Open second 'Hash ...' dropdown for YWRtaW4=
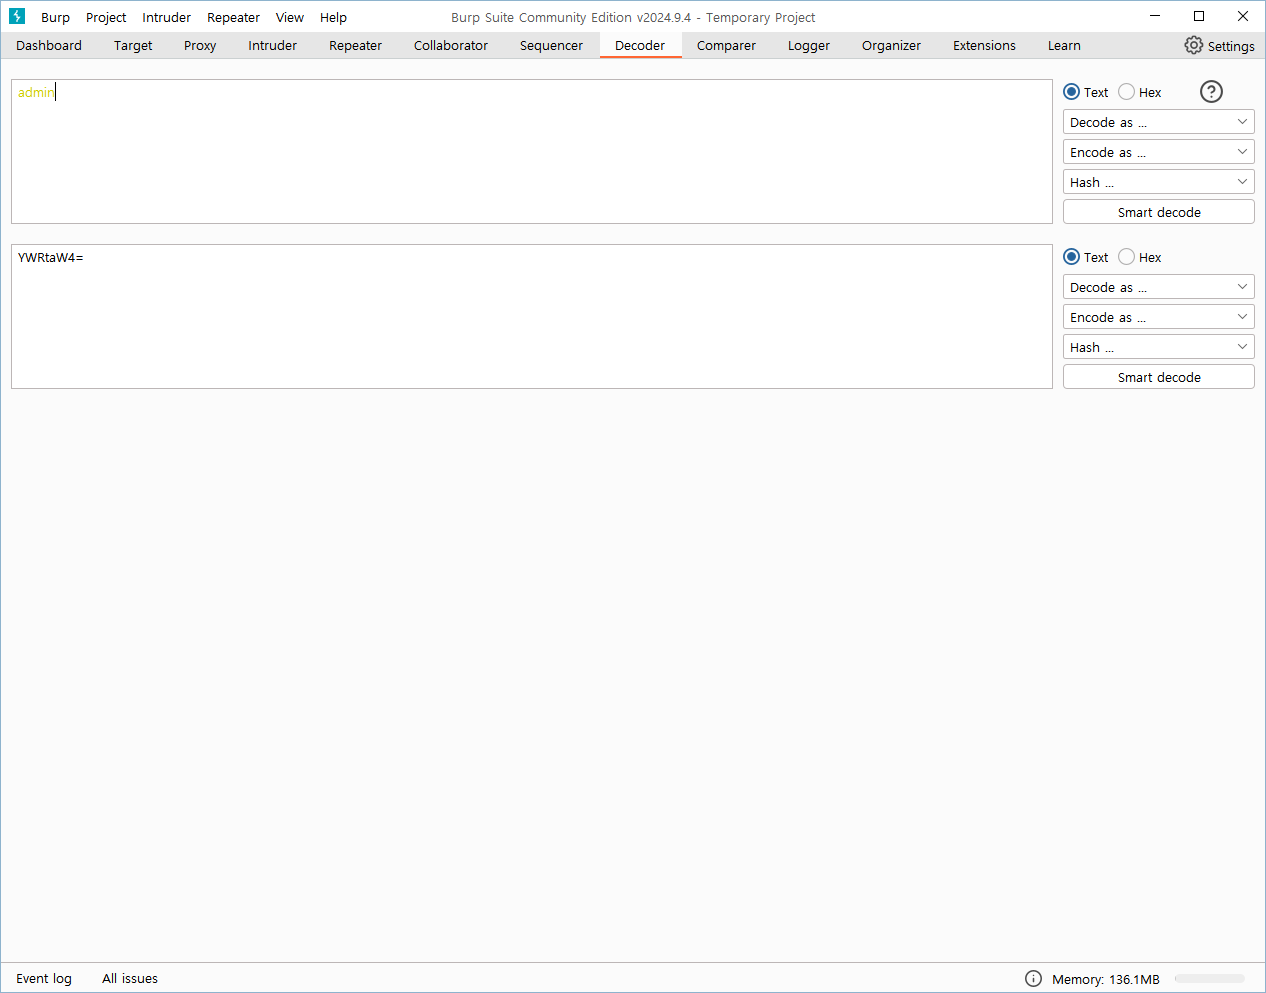 point(1158,347)
